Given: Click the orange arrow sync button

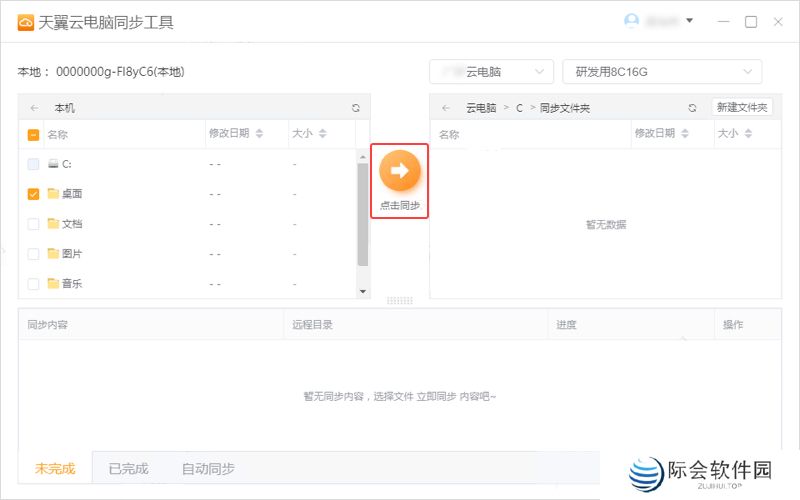Looking at the screenshot, I should [399, 170].
